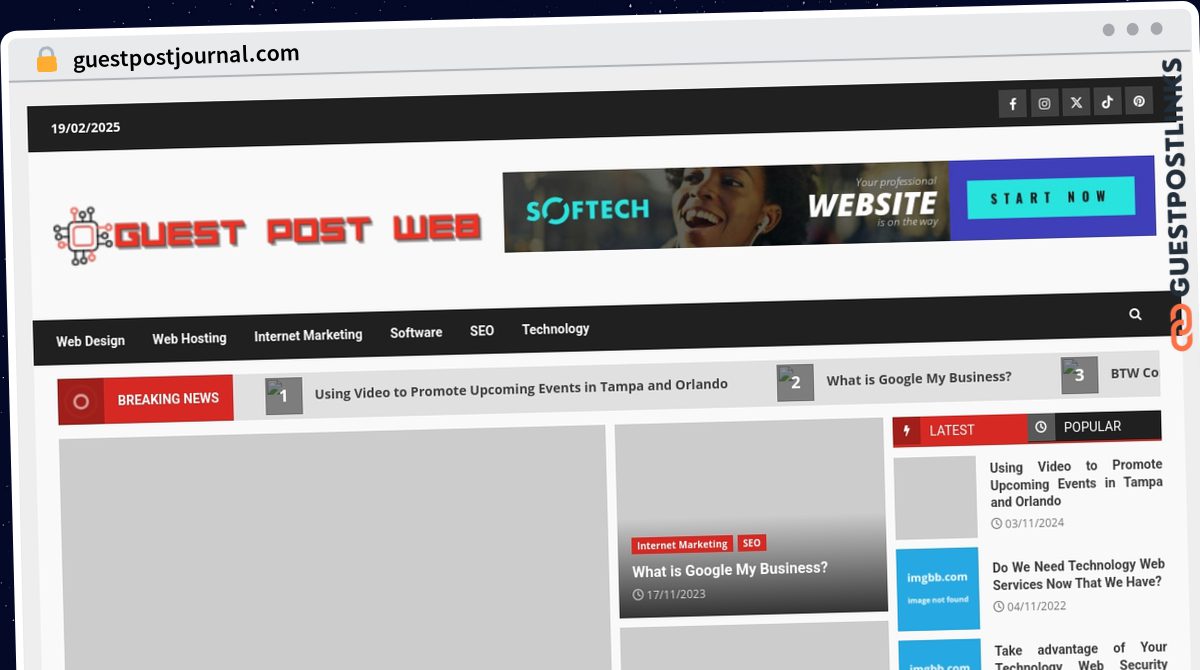Open the TikTok social icon
The width and height of the screenshot is (1200, 670).
pyautogui.click(x=1107, y=101)
